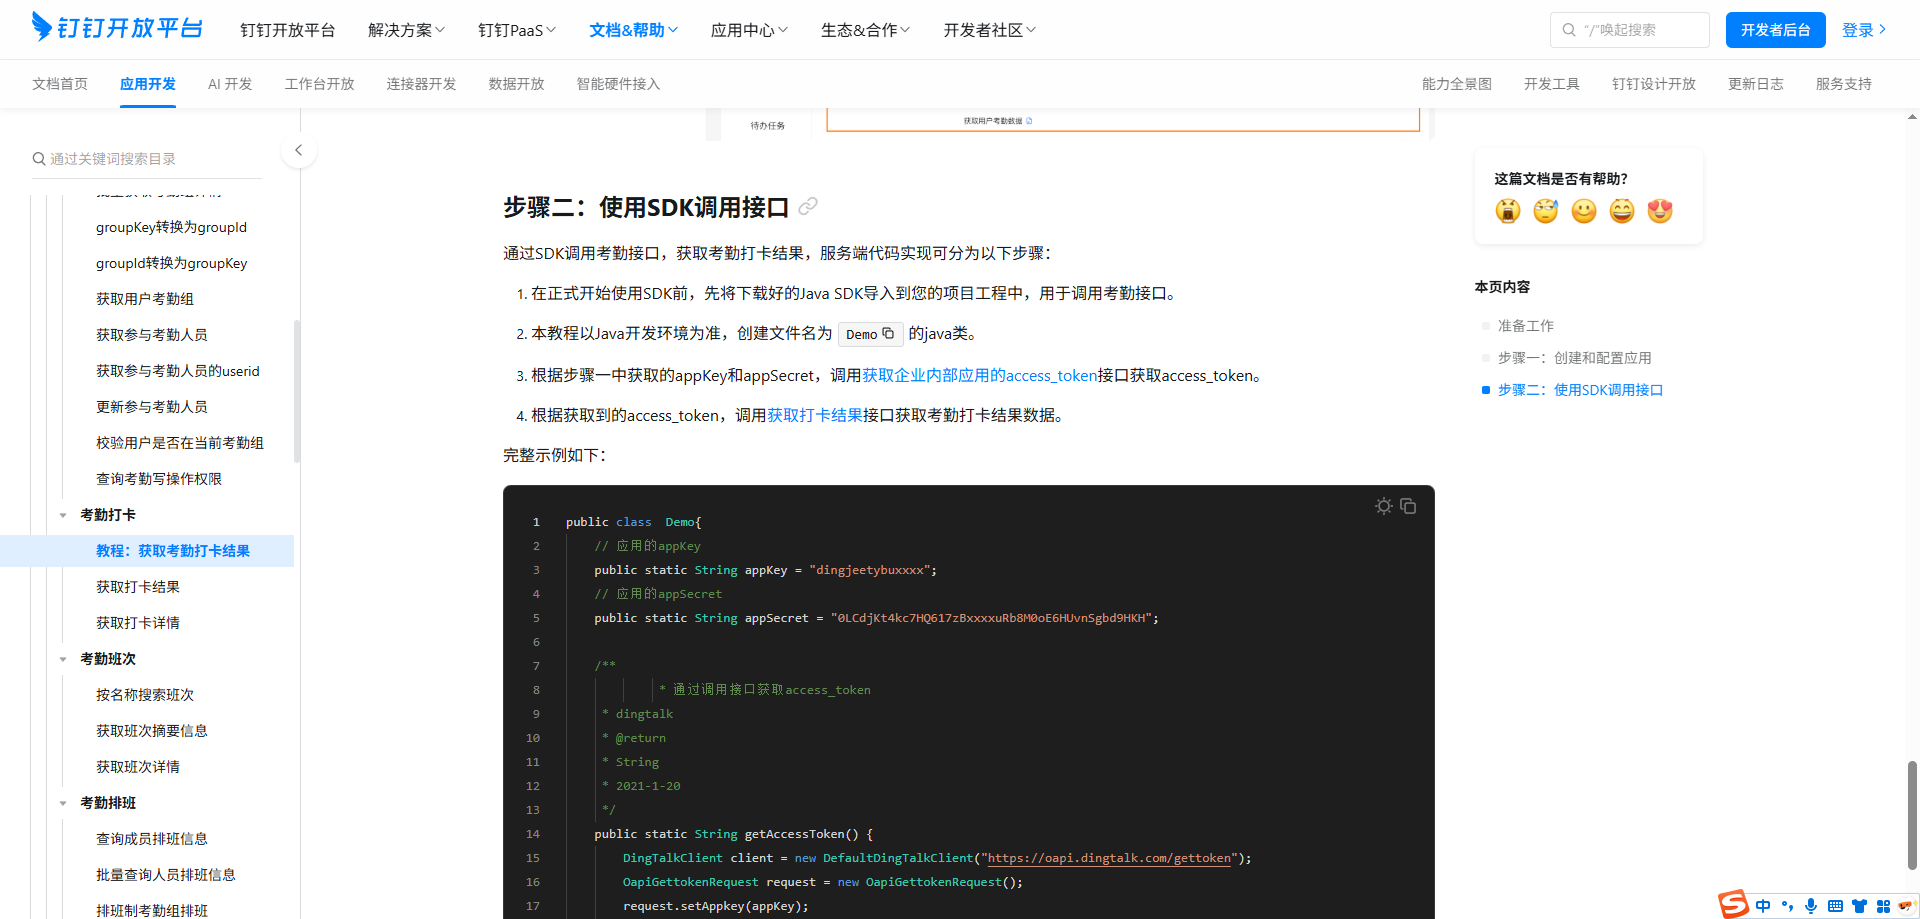Image resolution: width=1920 pixels, height=919 pixels.
Task: Switch to the 智能硬件接入 tab
Action: click(x=619, y=84)
